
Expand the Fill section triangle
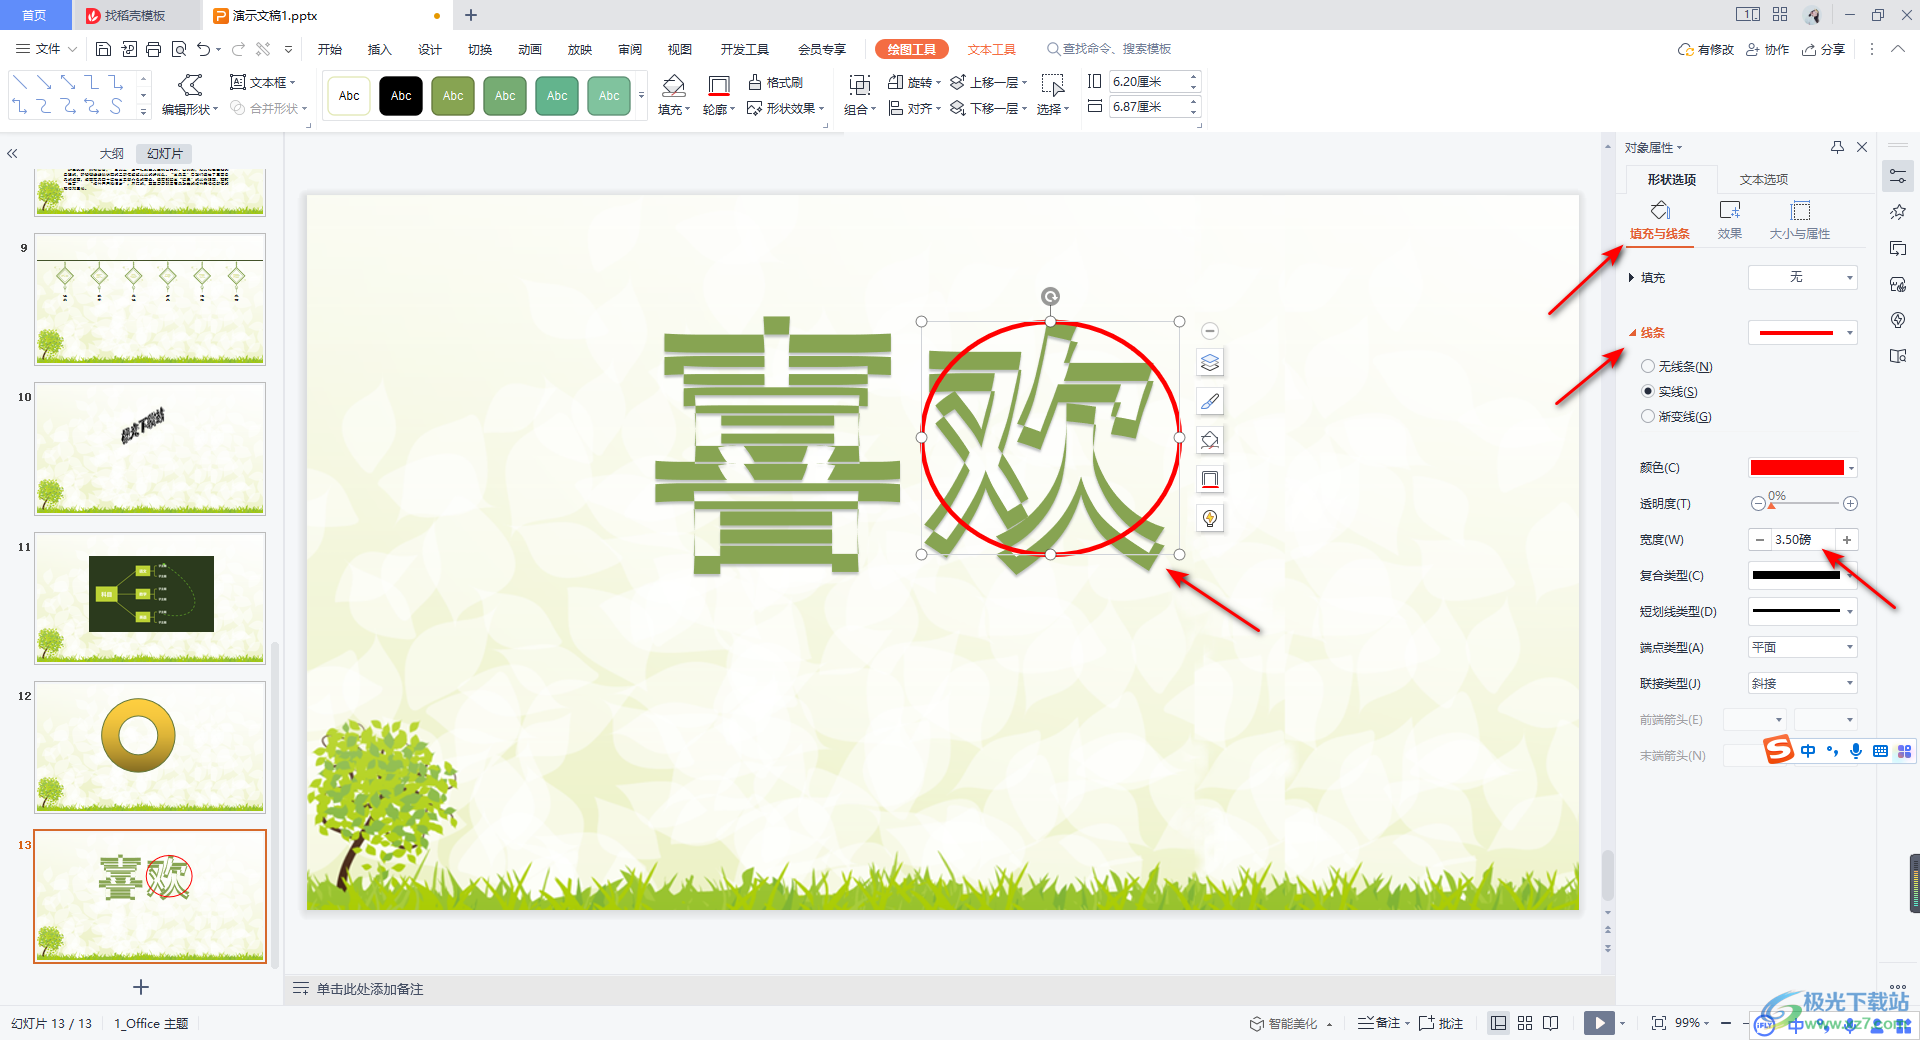coord(1632,278)
